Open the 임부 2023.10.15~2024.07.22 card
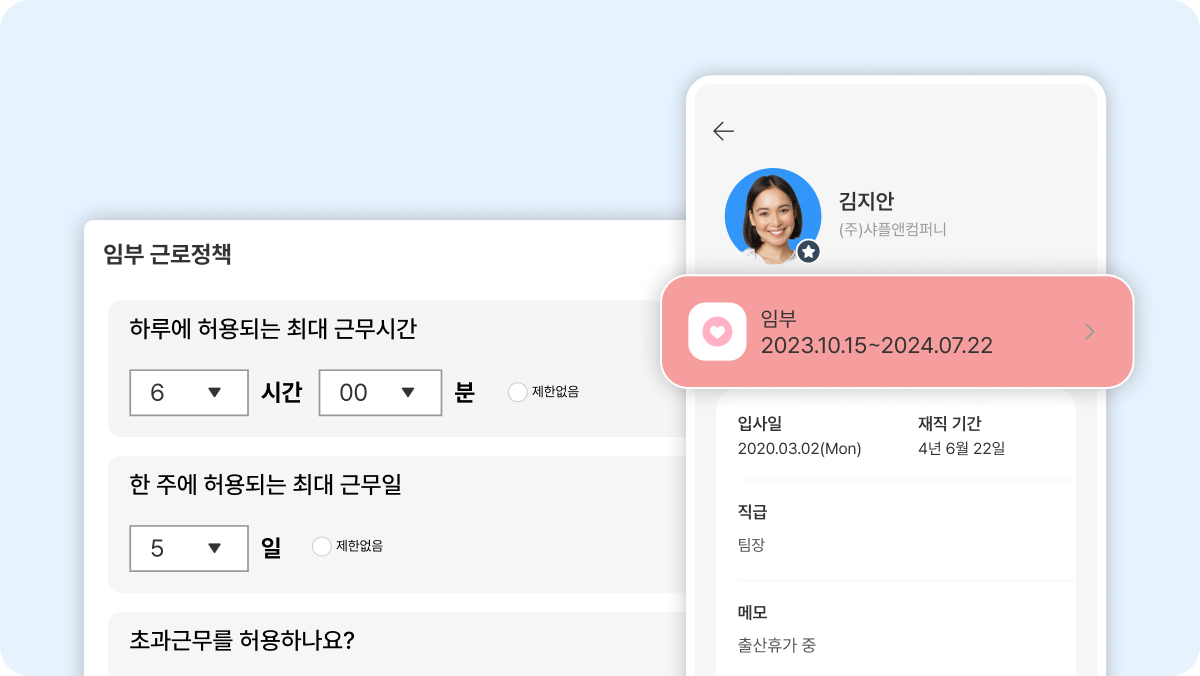Screen dimensions: 1200x676 click(x=897, y=331)
